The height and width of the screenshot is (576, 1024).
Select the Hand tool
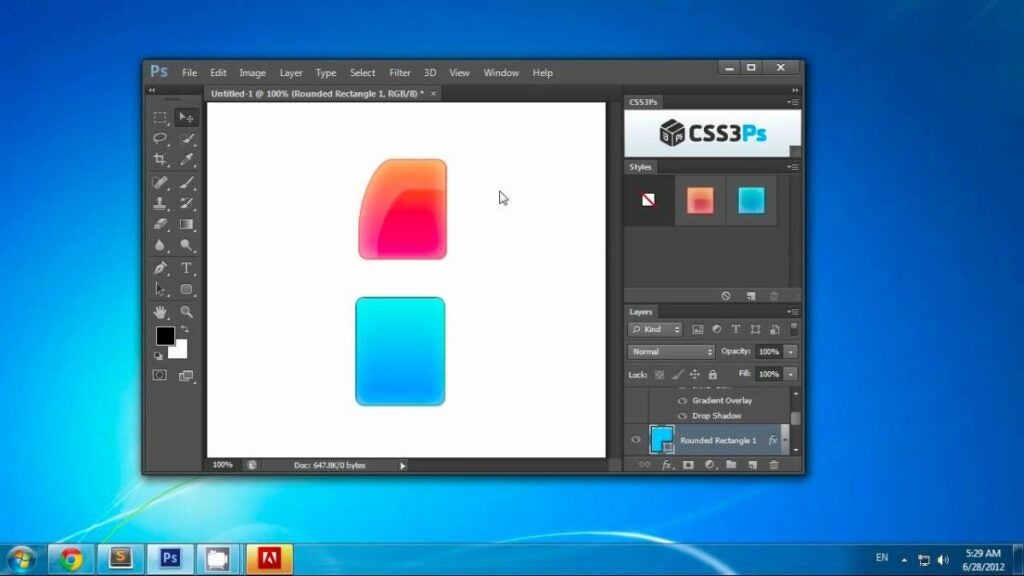[x=160, y=312]
